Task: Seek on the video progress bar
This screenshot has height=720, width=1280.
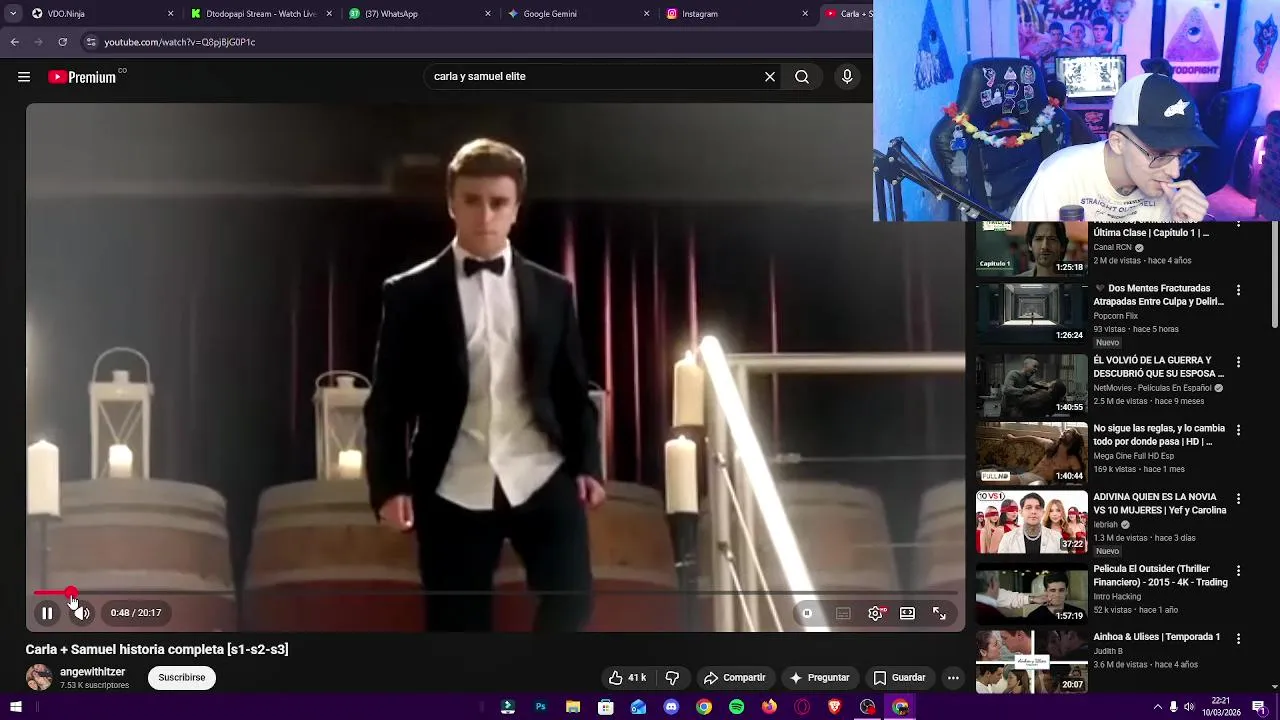Action: (496, 594)
